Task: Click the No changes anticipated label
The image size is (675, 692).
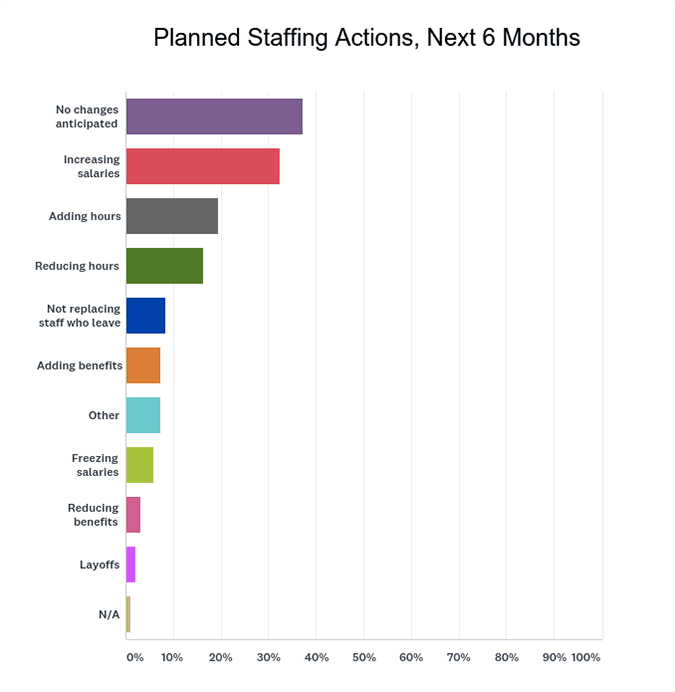Action: [87, 117]
